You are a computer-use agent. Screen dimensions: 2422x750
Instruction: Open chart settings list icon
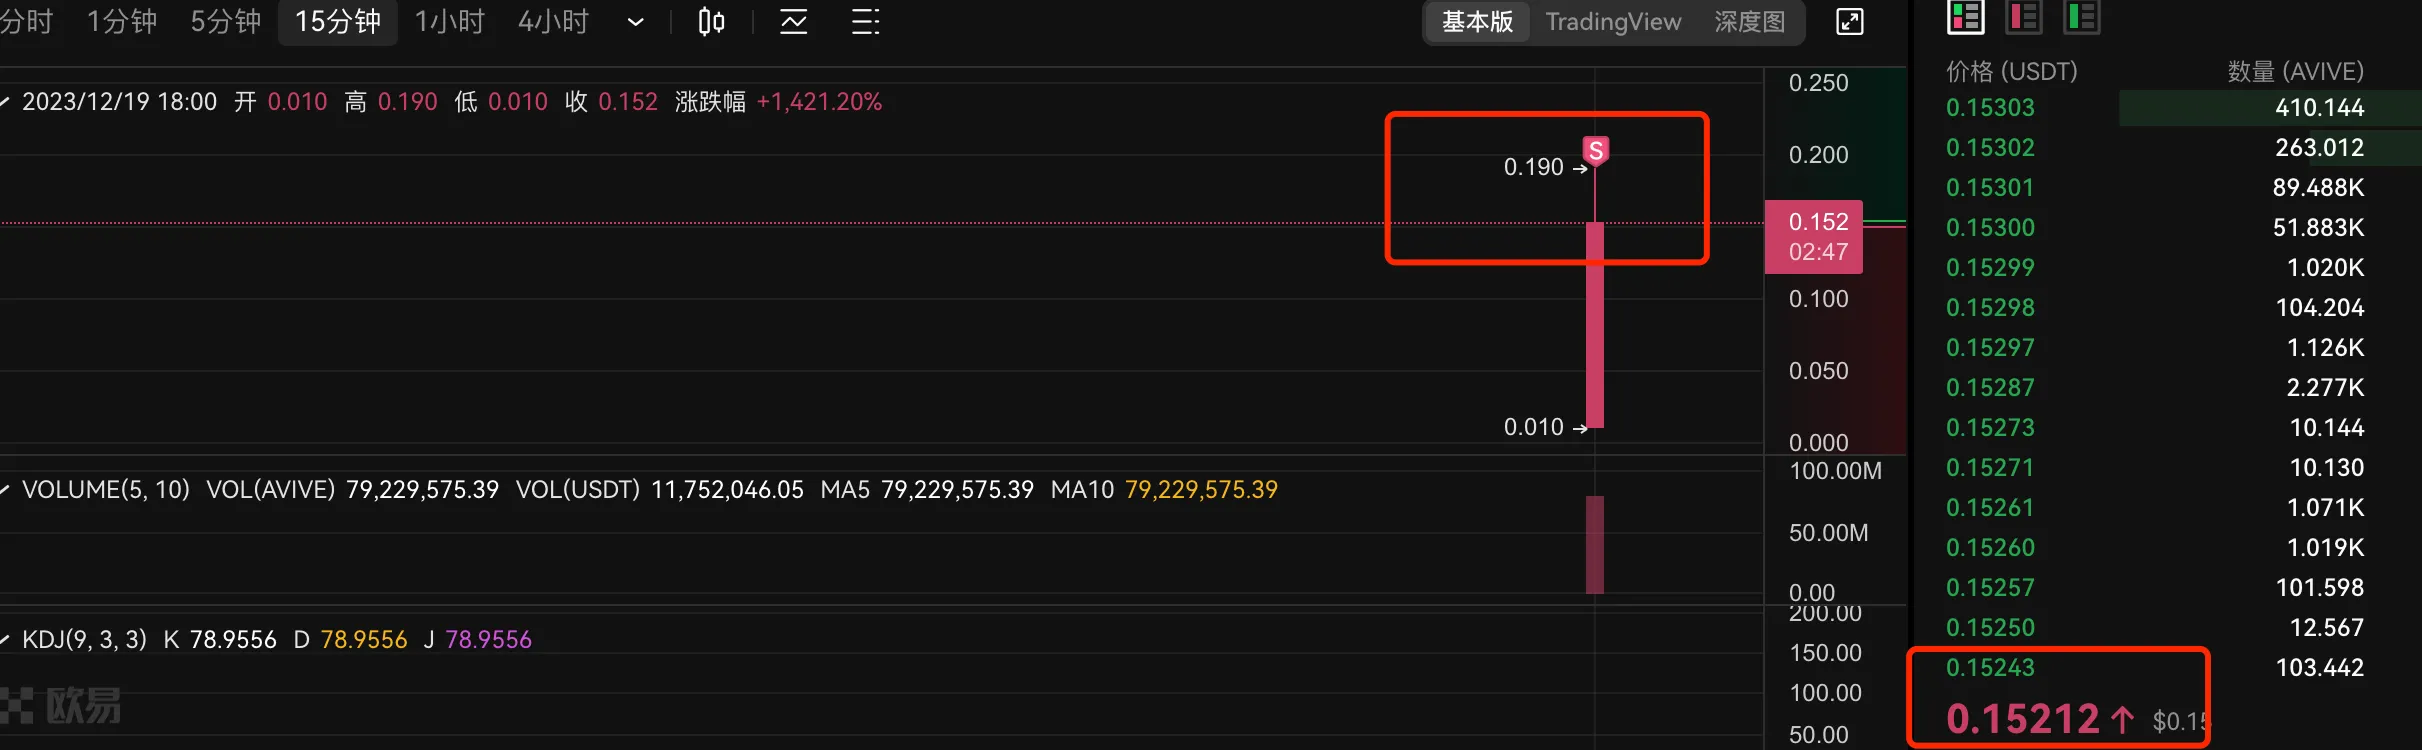pos(866,21)
